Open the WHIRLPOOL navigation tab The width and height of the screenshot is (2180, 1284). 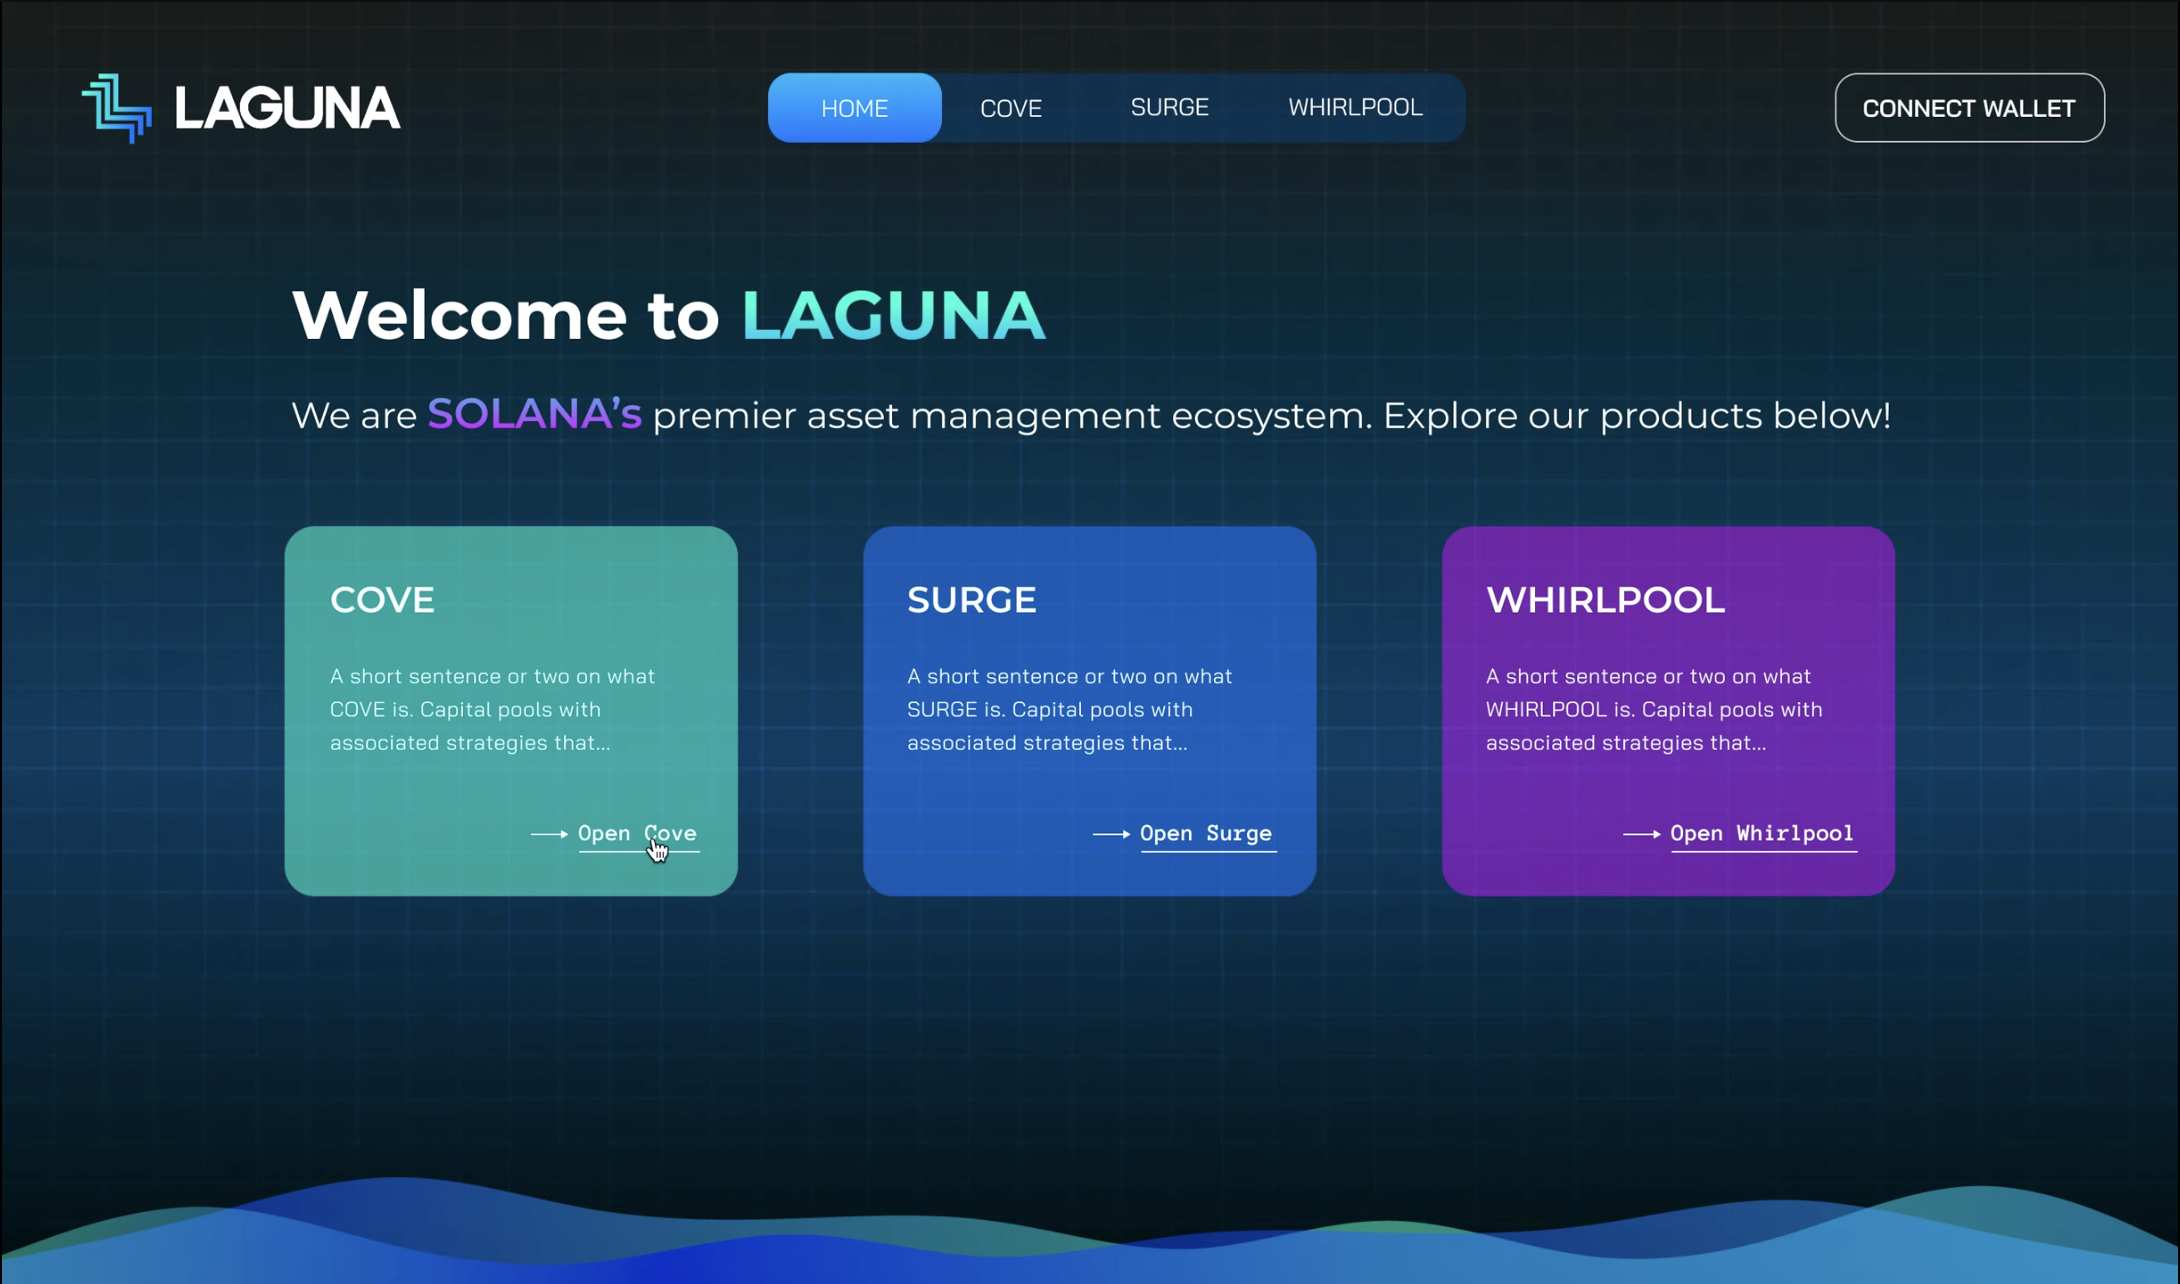(x=1354, y=107)
